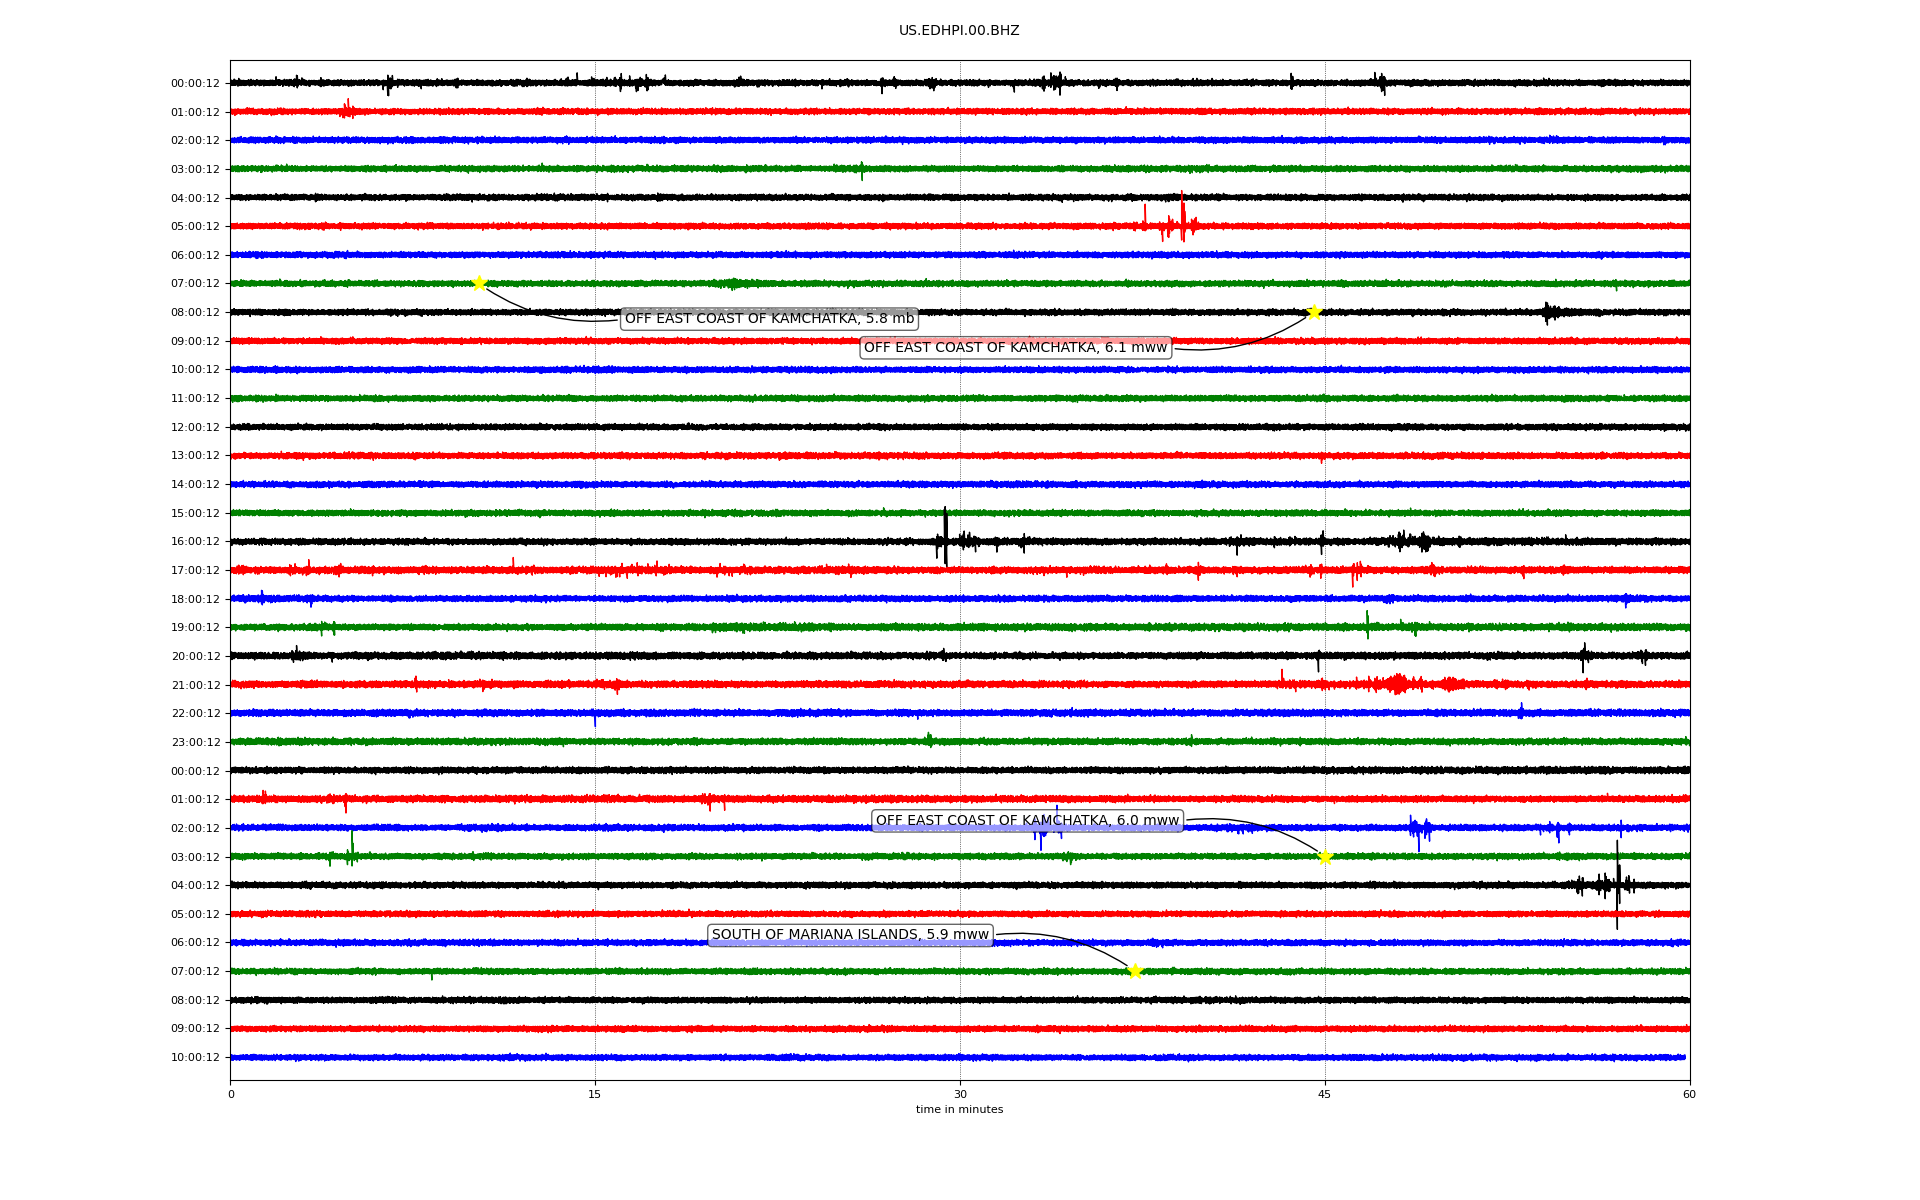Click the 30 minute x-axis tick label
Image resolution: width=1920 pixels, height=1200 pixels.
[960, 1094]
